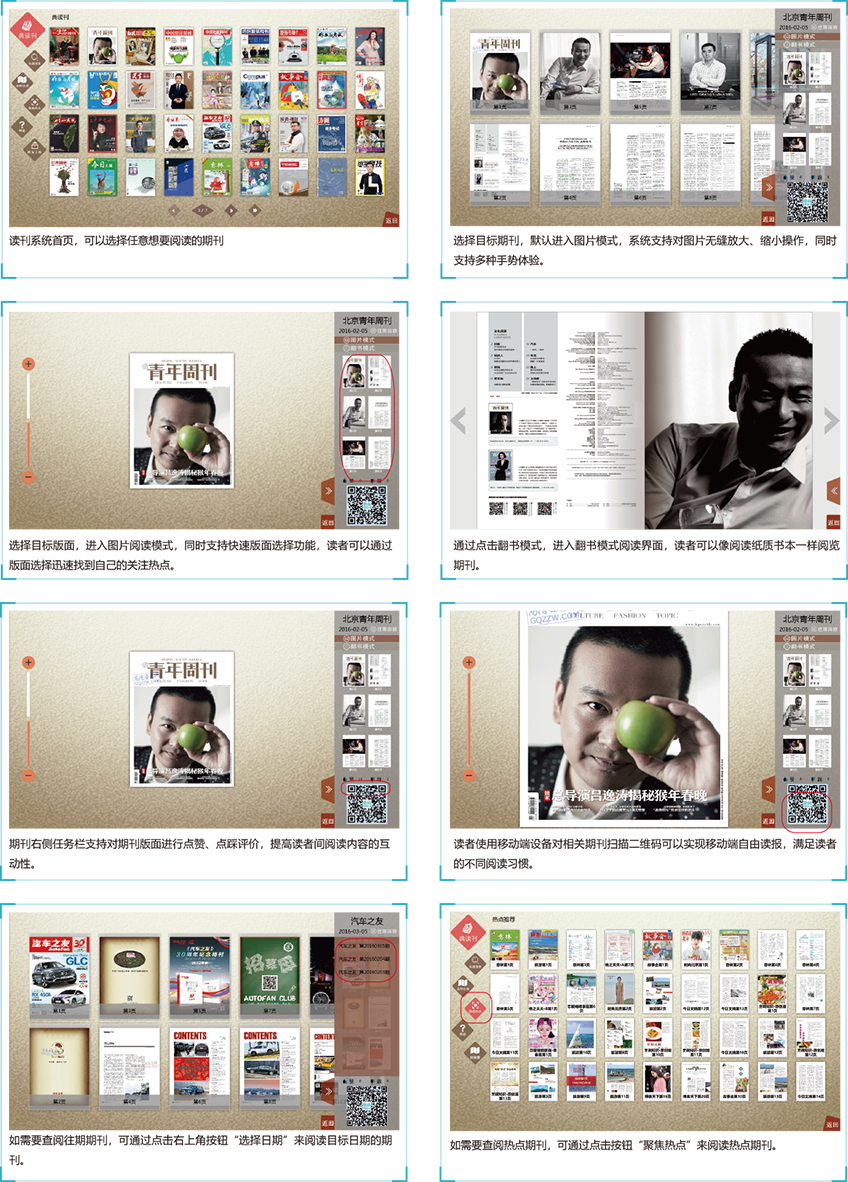Turn to the next spread with the right arrow in flip-book view

click(831, 421)
